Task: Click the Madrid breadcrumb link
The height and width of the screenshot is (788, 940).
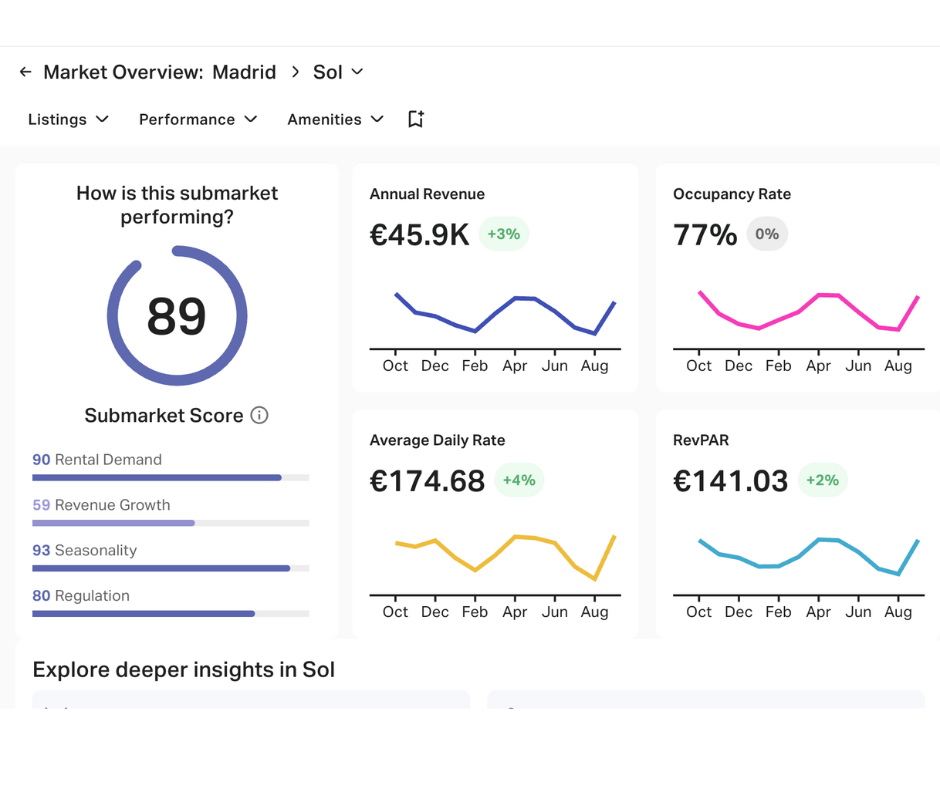Action: point(244,72)
